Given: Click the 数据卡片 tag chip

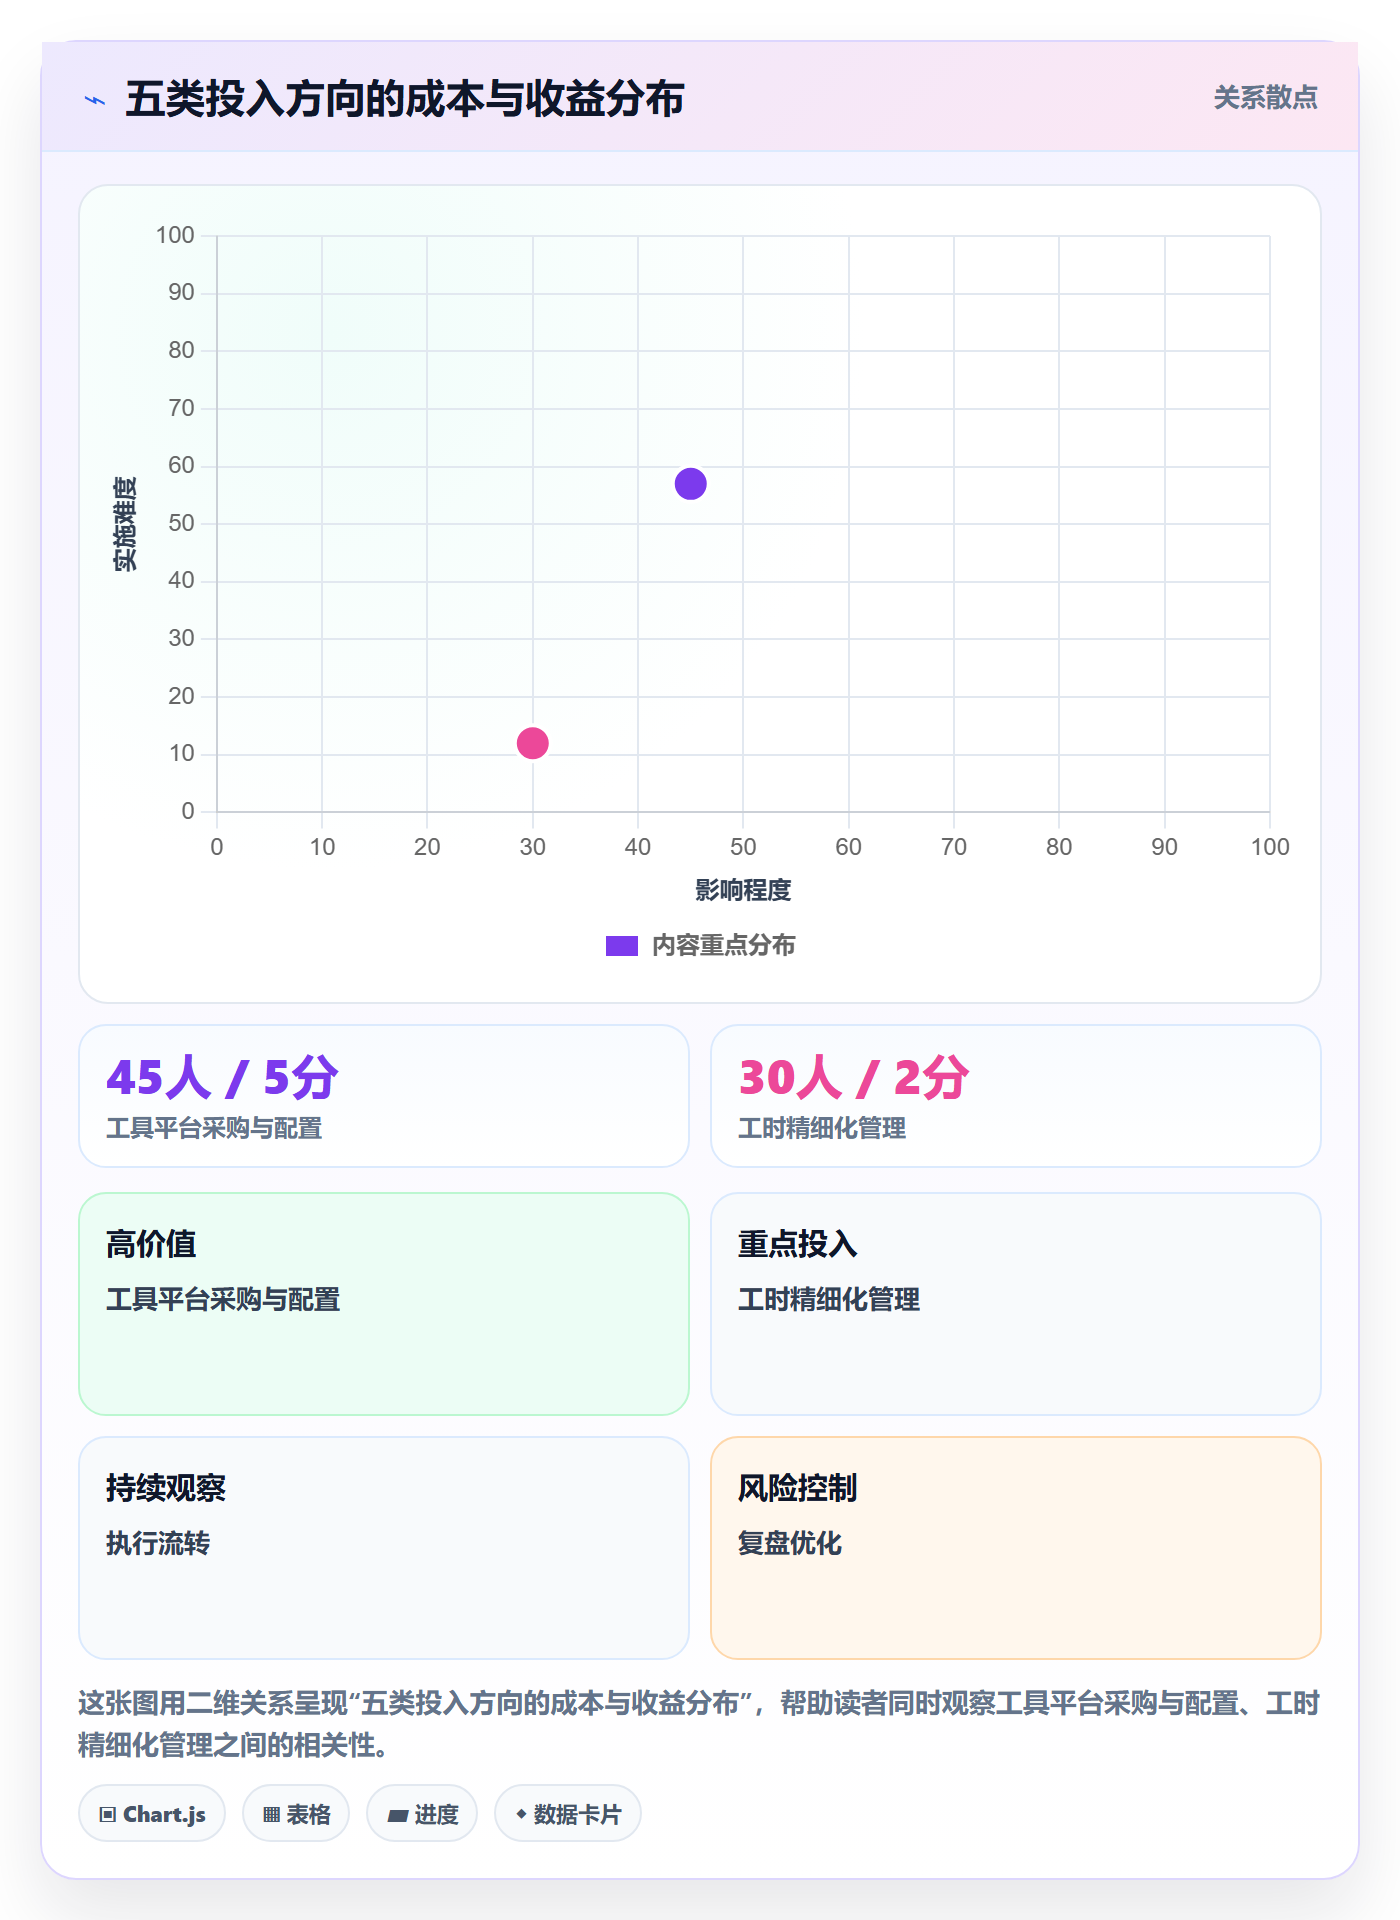Looking at the screenshot, I should tap(568, 1814).
